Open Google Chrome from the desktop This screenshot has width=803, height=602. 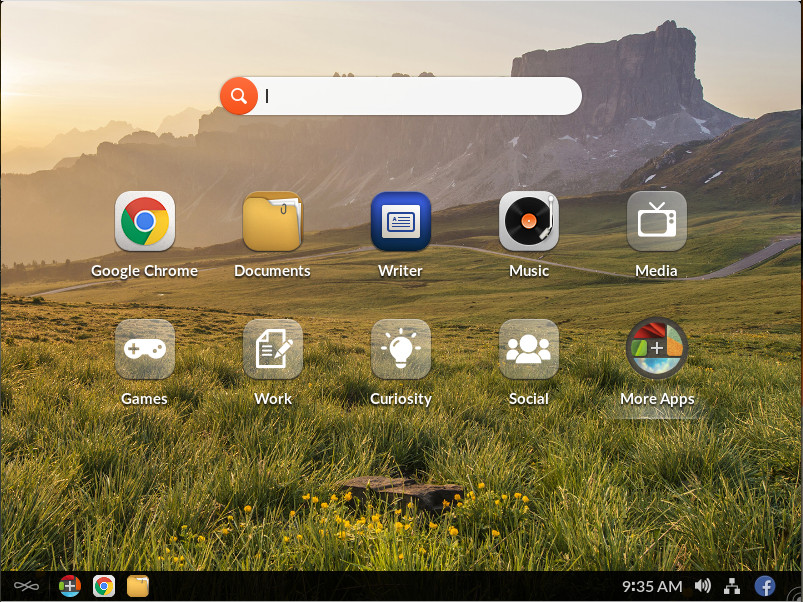click(x=145, y=221)
